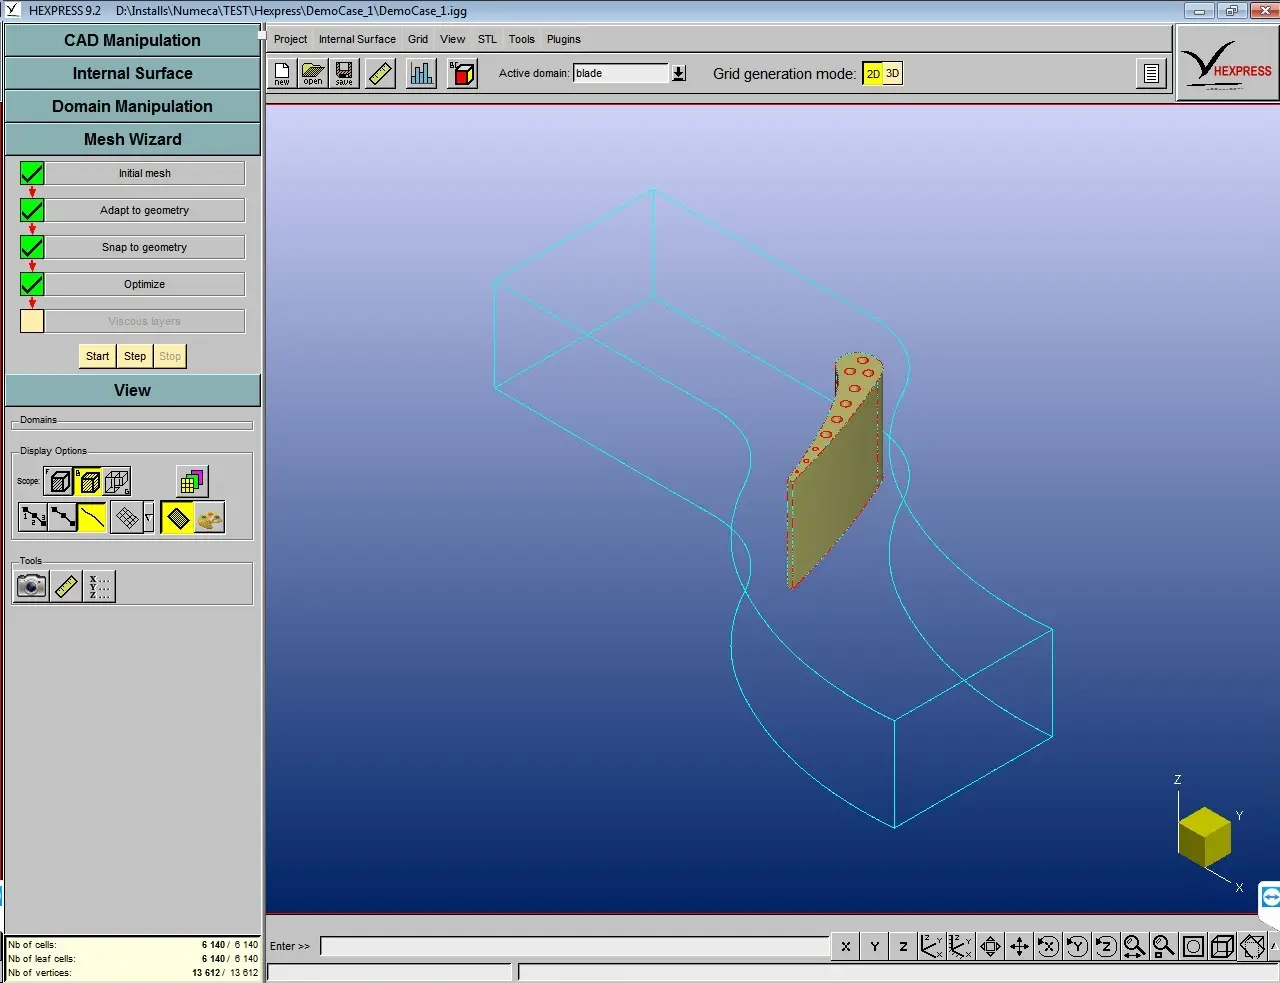Click the mesh grid display icon
This screenshot has width=1280, height=983.
click(126, 518)
